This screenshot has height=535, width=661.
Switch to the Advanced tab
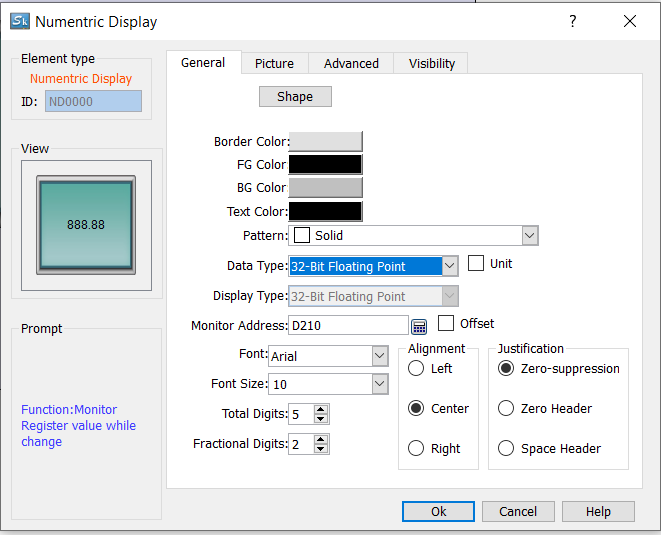click(351, 64)
